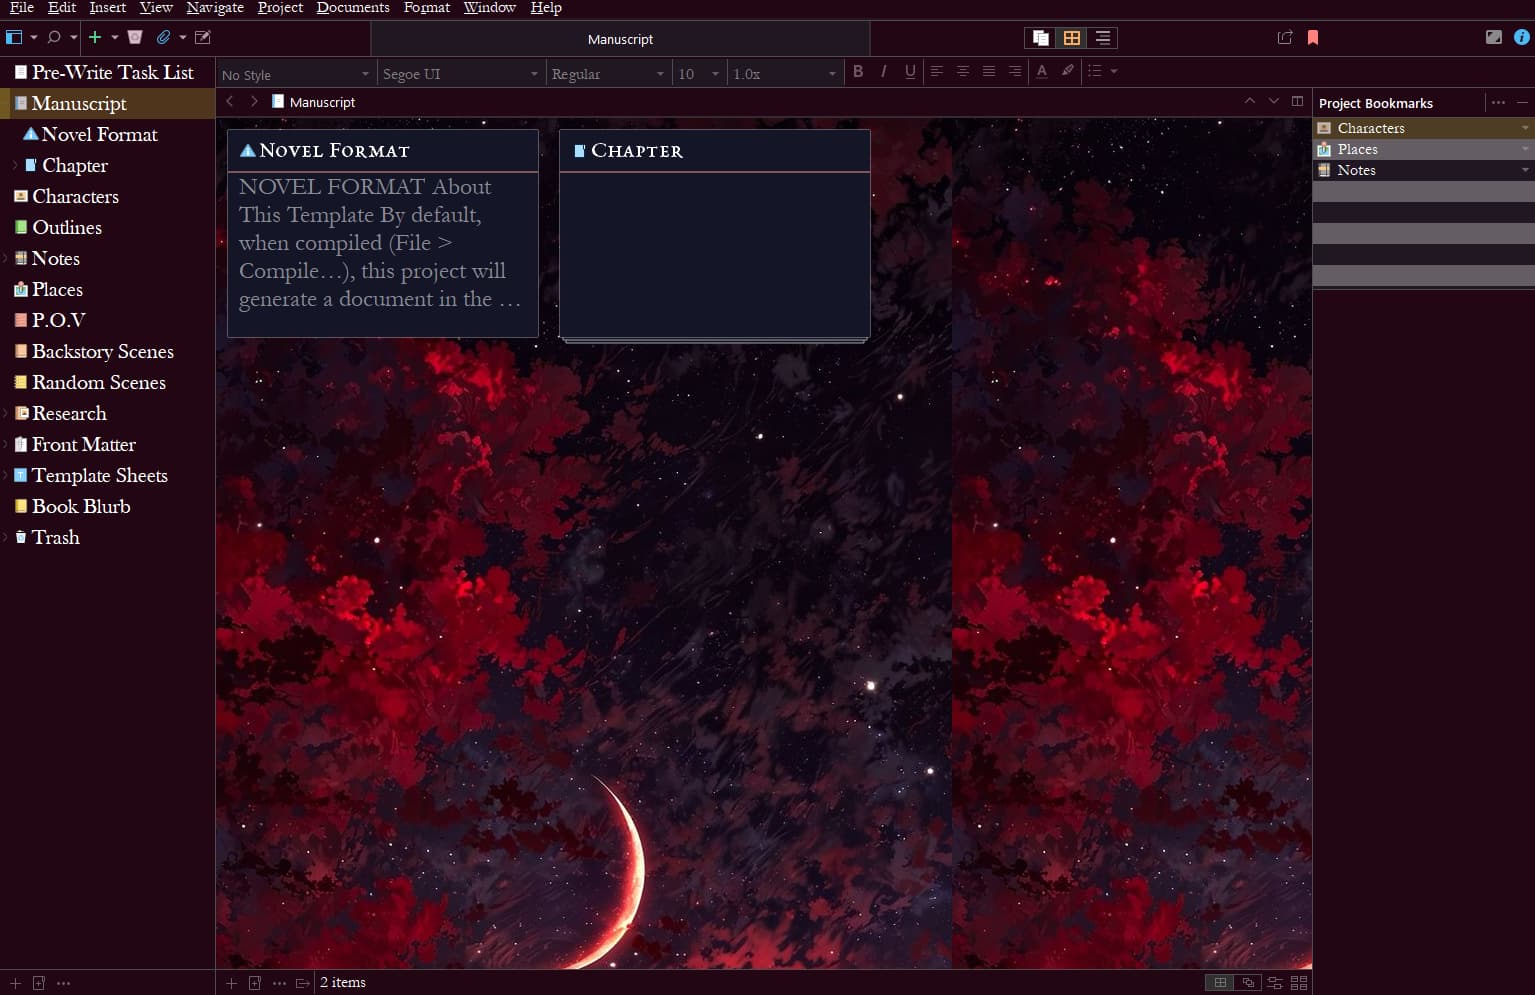
Task: Toggle Bold formatting
Action: pyautogui.click(x=858, y=71)
